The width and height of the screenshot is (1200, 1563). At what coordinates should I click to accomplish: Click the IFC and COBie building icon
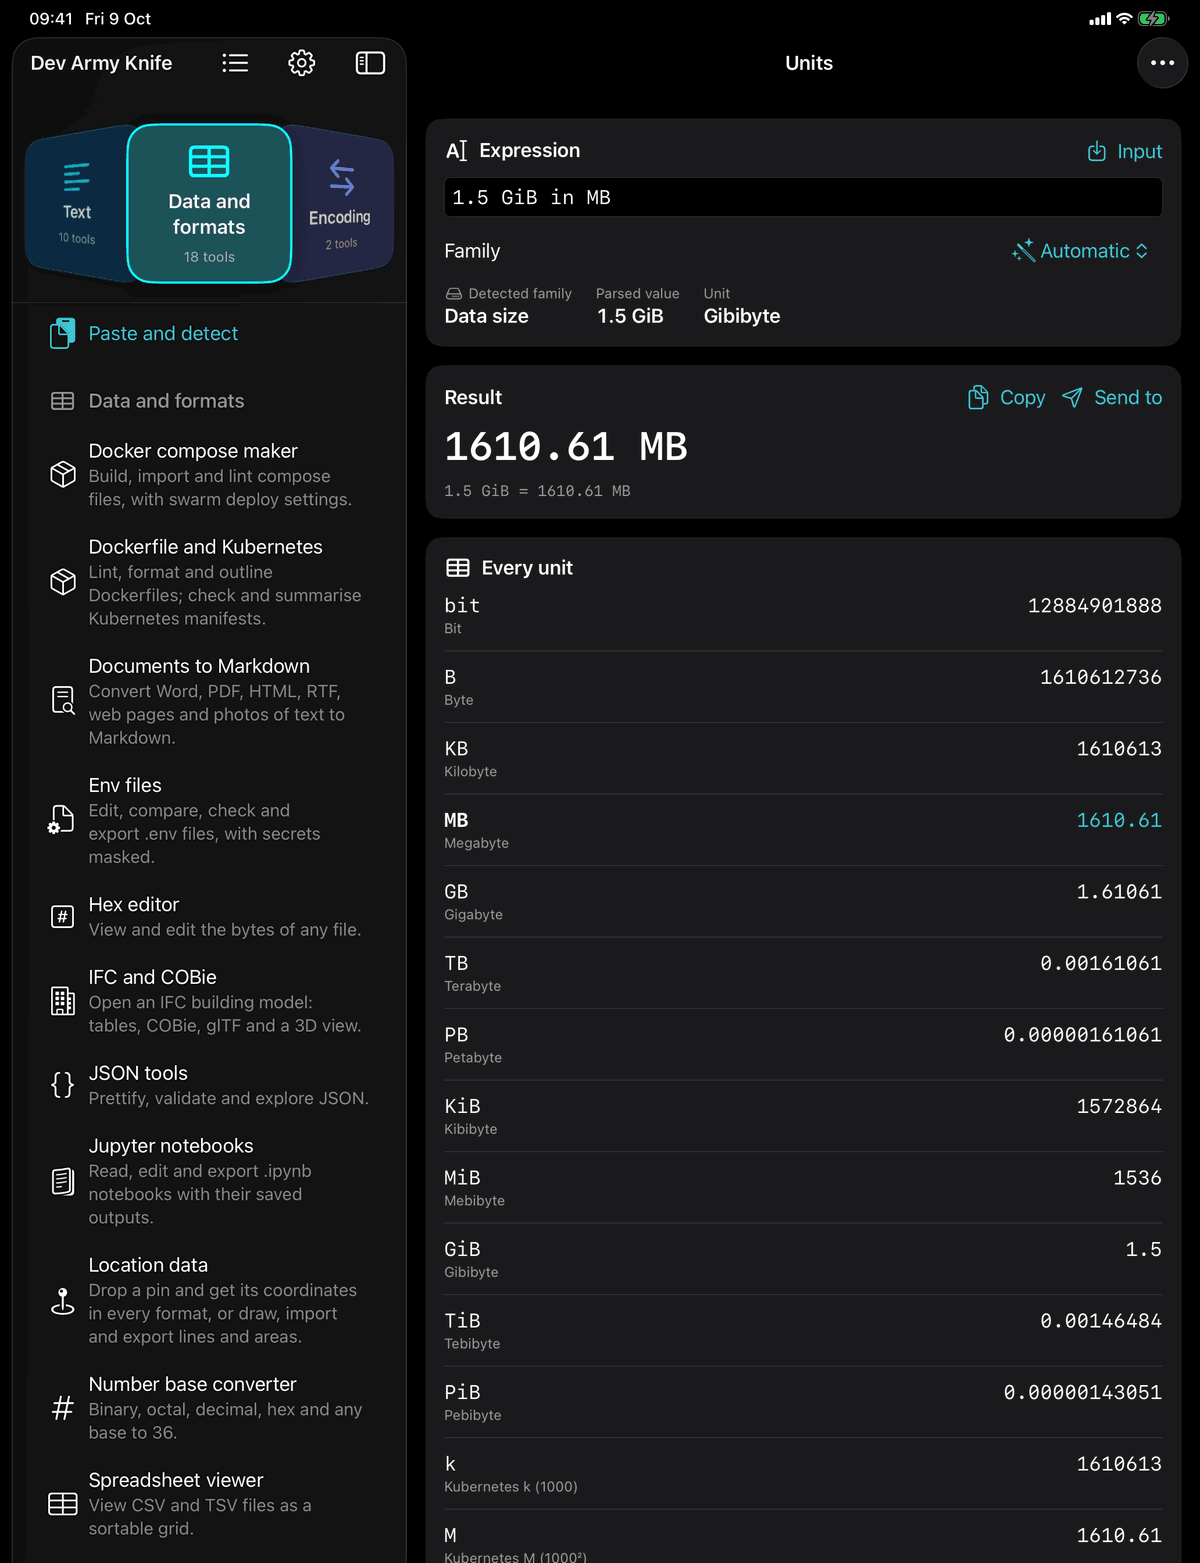click(x=63, y=1001)
